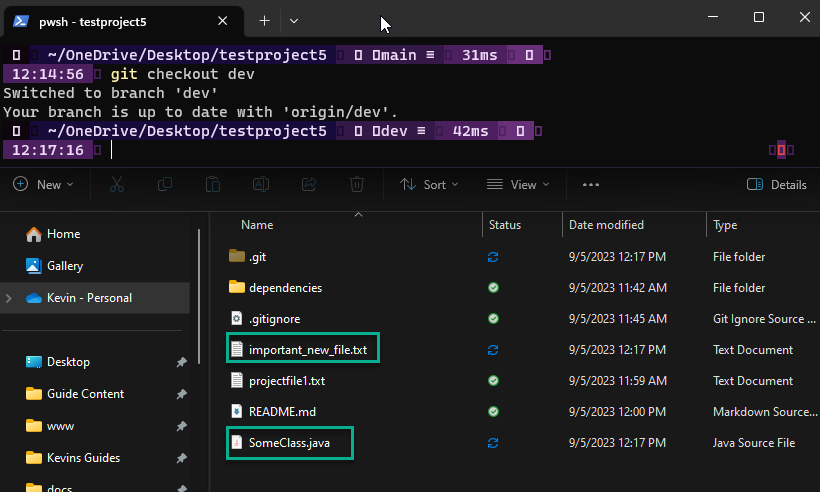Click the sync status icon for .git
Viewport: 820px width, 492px height.
(x=493, y=257)
